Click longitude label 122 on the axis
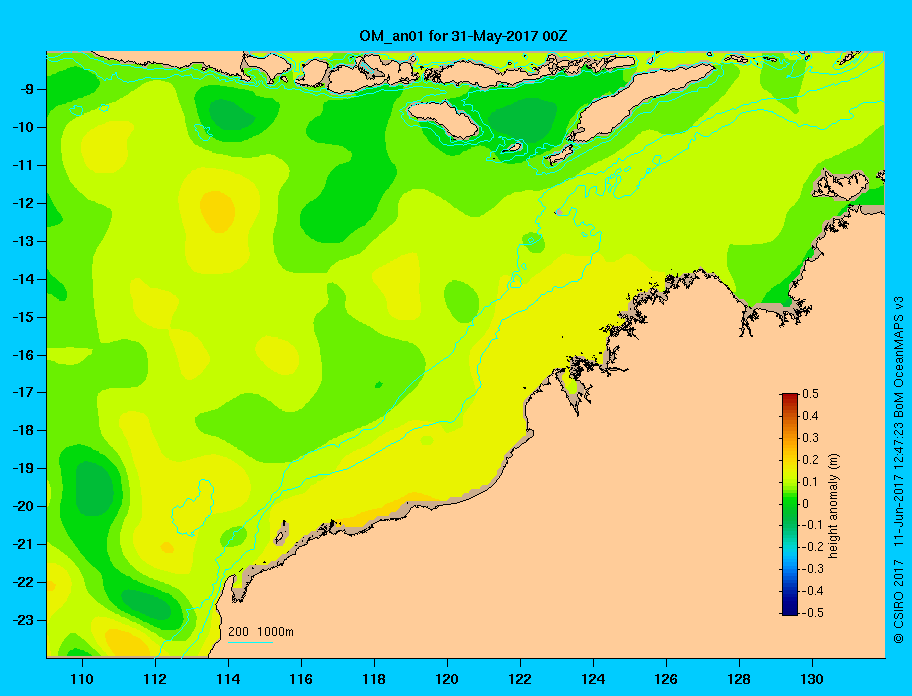The width and height of the screenshot is (912, 696). 520,679
